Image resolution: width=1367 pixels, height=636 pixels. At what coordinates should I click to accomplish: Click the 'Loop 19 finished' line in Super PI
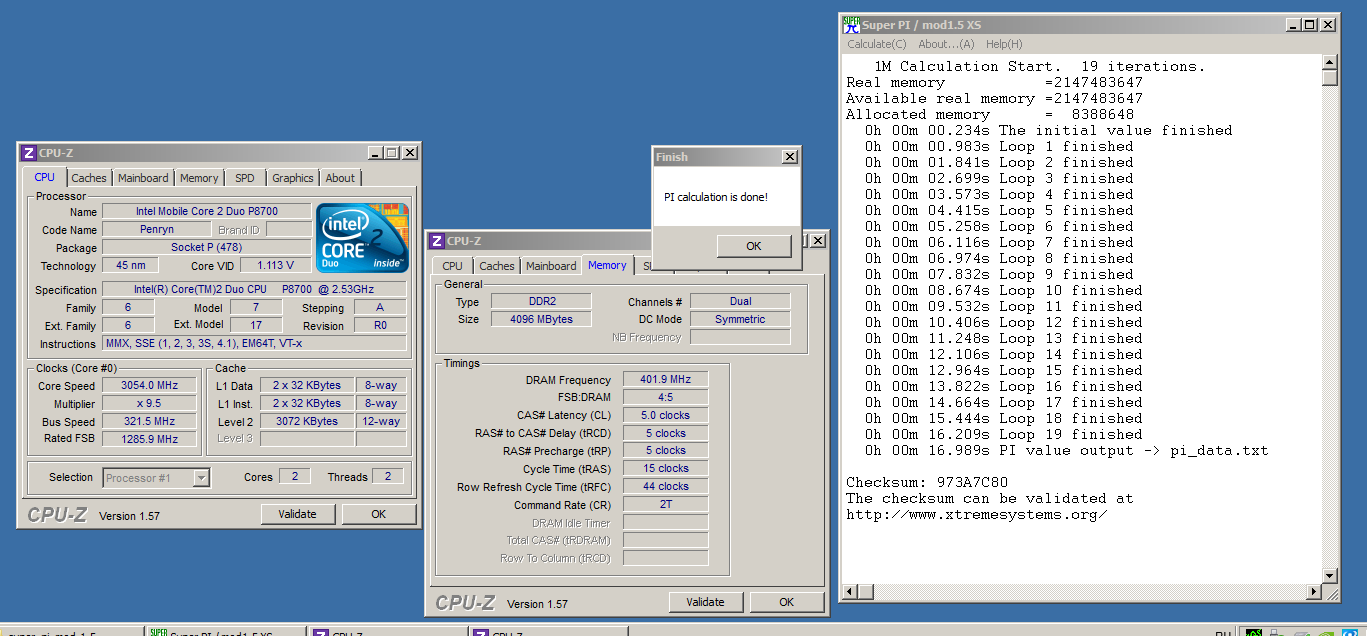pos(1004,435)
